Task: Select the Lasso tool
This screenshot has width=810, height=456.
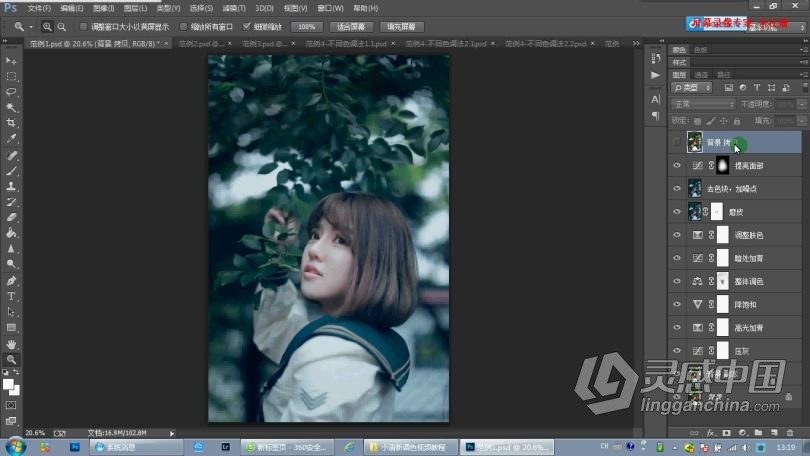Action: [x=11, y=92]
